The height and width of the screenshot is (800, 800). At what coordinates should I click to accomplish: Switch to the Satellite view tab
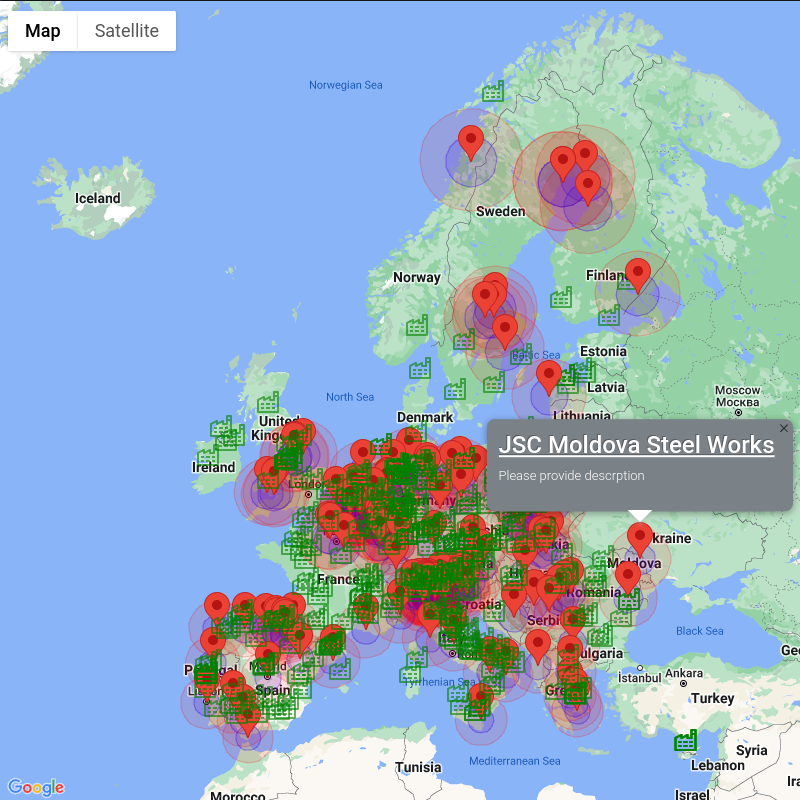pos(127,31)
